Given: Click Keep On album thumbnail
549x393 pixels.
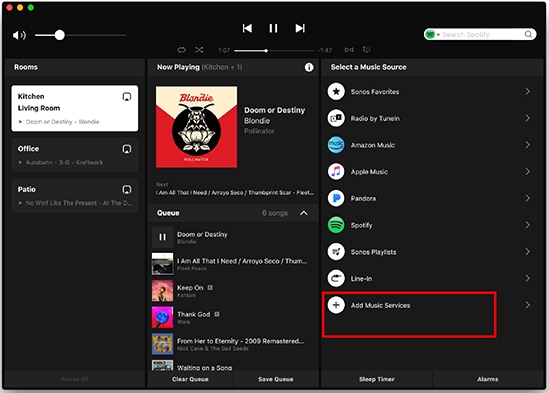Looking at the screenshot, I should pyautogui.click(x=162, y=291).
